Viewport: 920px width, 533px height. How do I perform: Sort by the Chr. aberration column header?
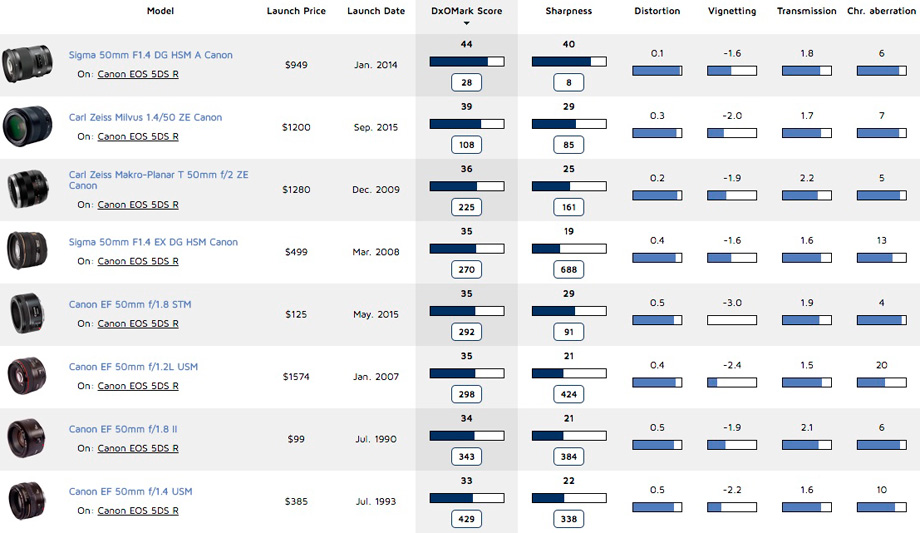point(881,11)
